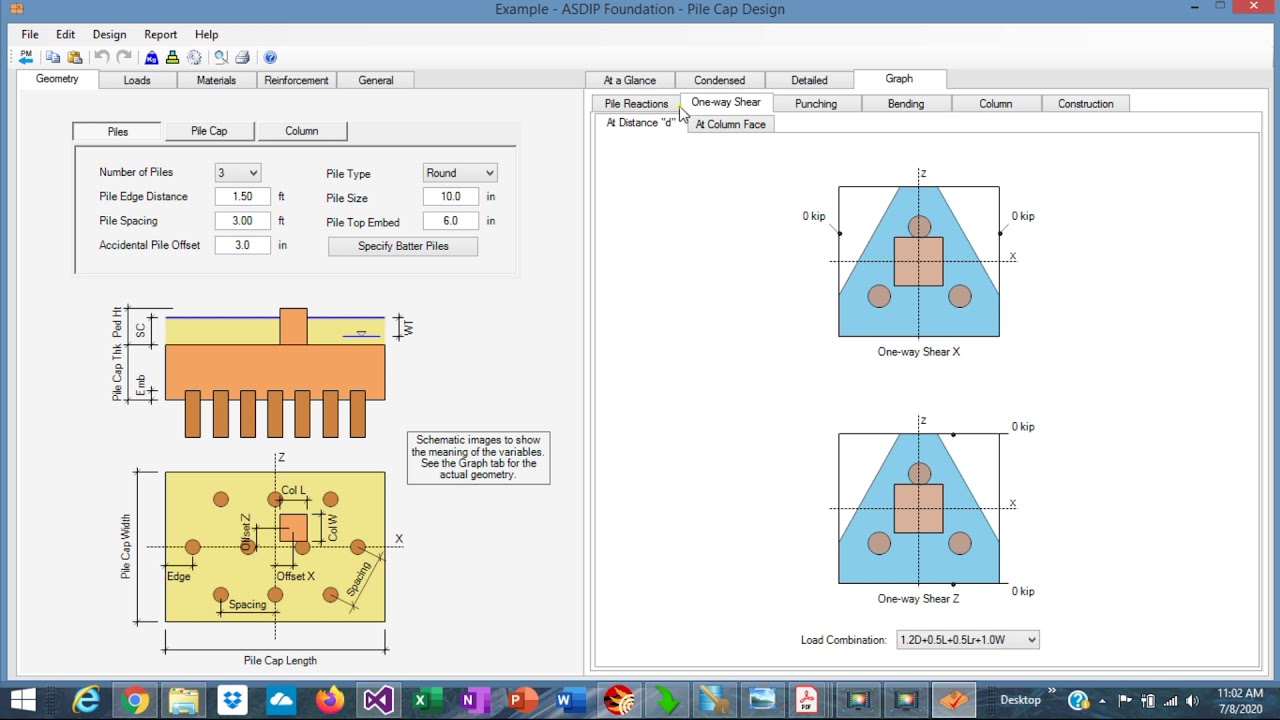Image resolution: width=1280 pixels, height=720 pixels.
Task: Switch to the Materials tab
Action: point(216,80)
